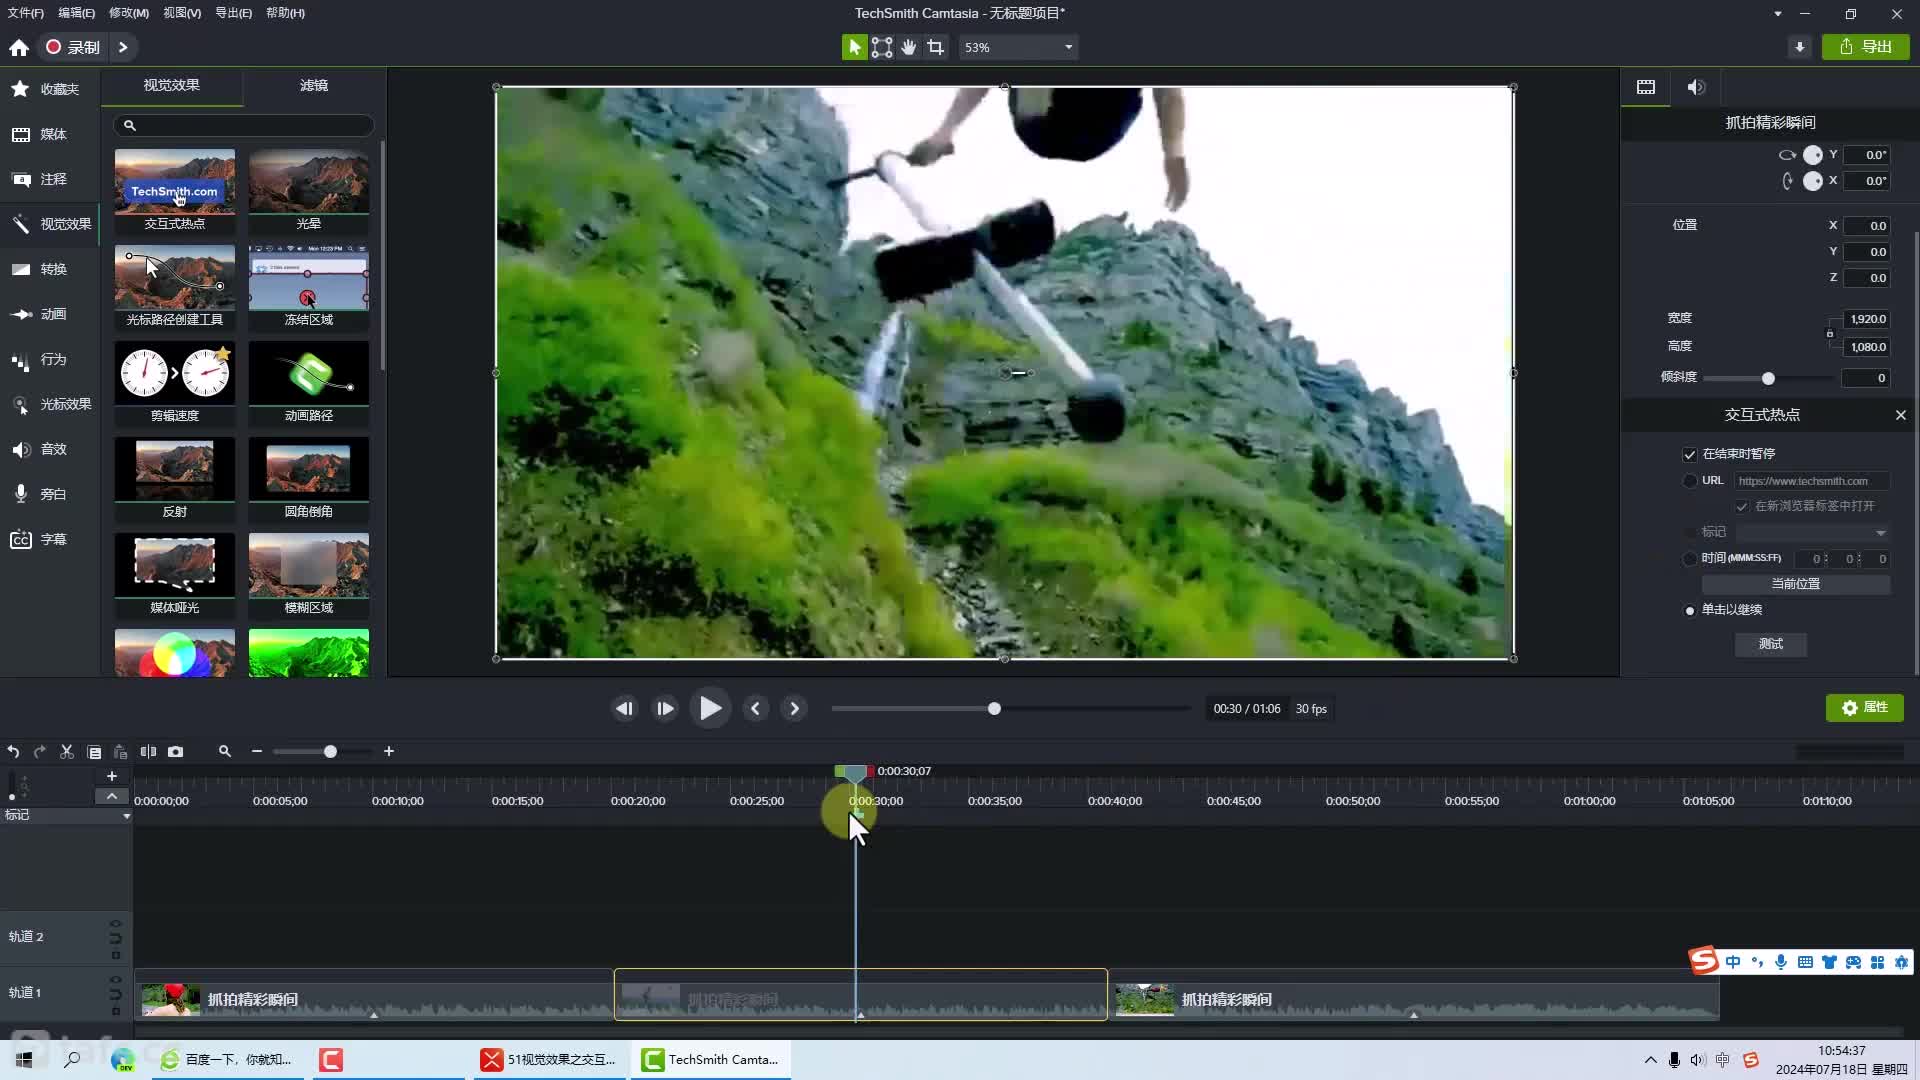The image size is (1920, 1080).
Task: Cut the selection with scissors icon
Action: [x=67, y=752]
